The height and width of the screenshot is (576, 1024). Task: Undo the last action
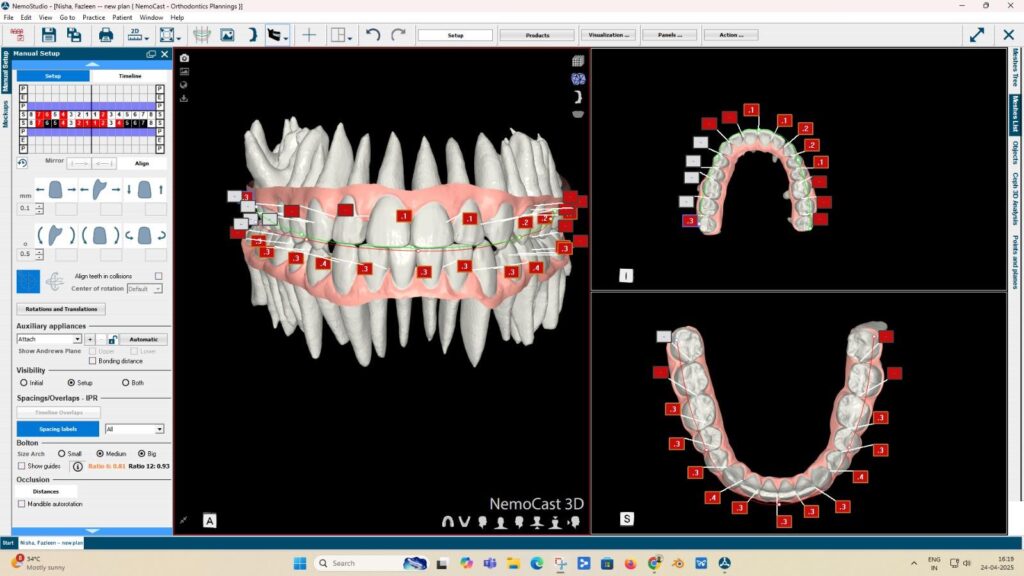(x=373, y=35)
